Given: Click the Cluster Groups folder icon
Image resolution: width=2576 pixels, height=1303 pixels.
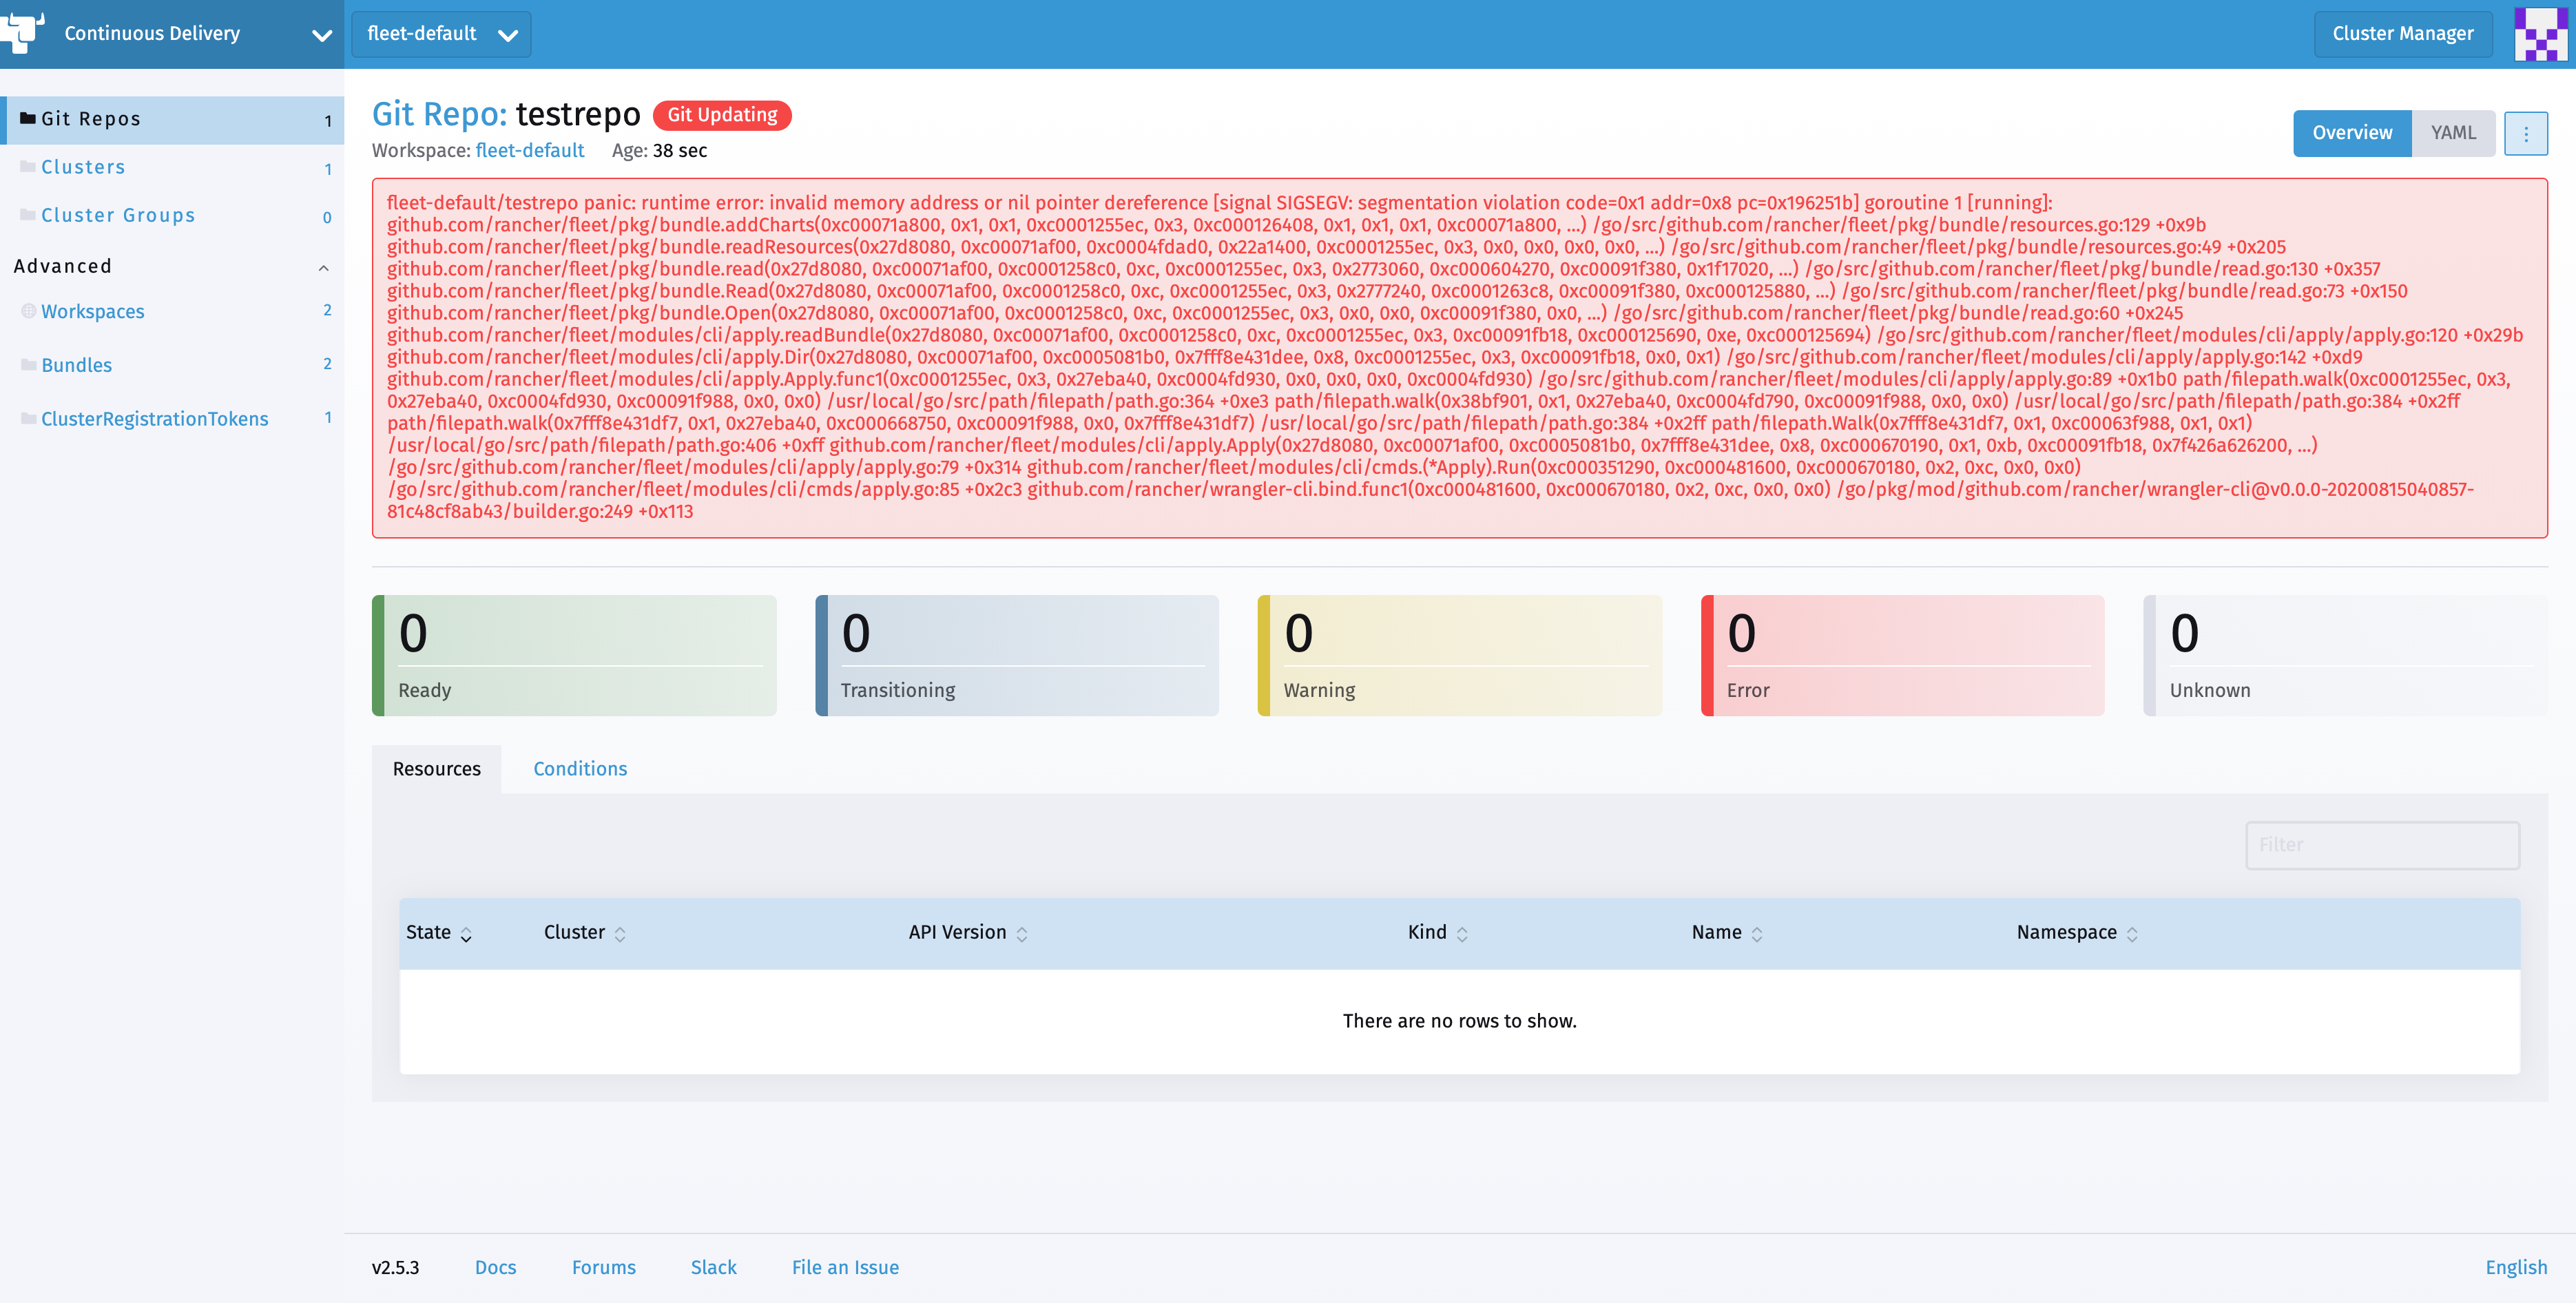Looking at the screenshot, I should point(30,214).
